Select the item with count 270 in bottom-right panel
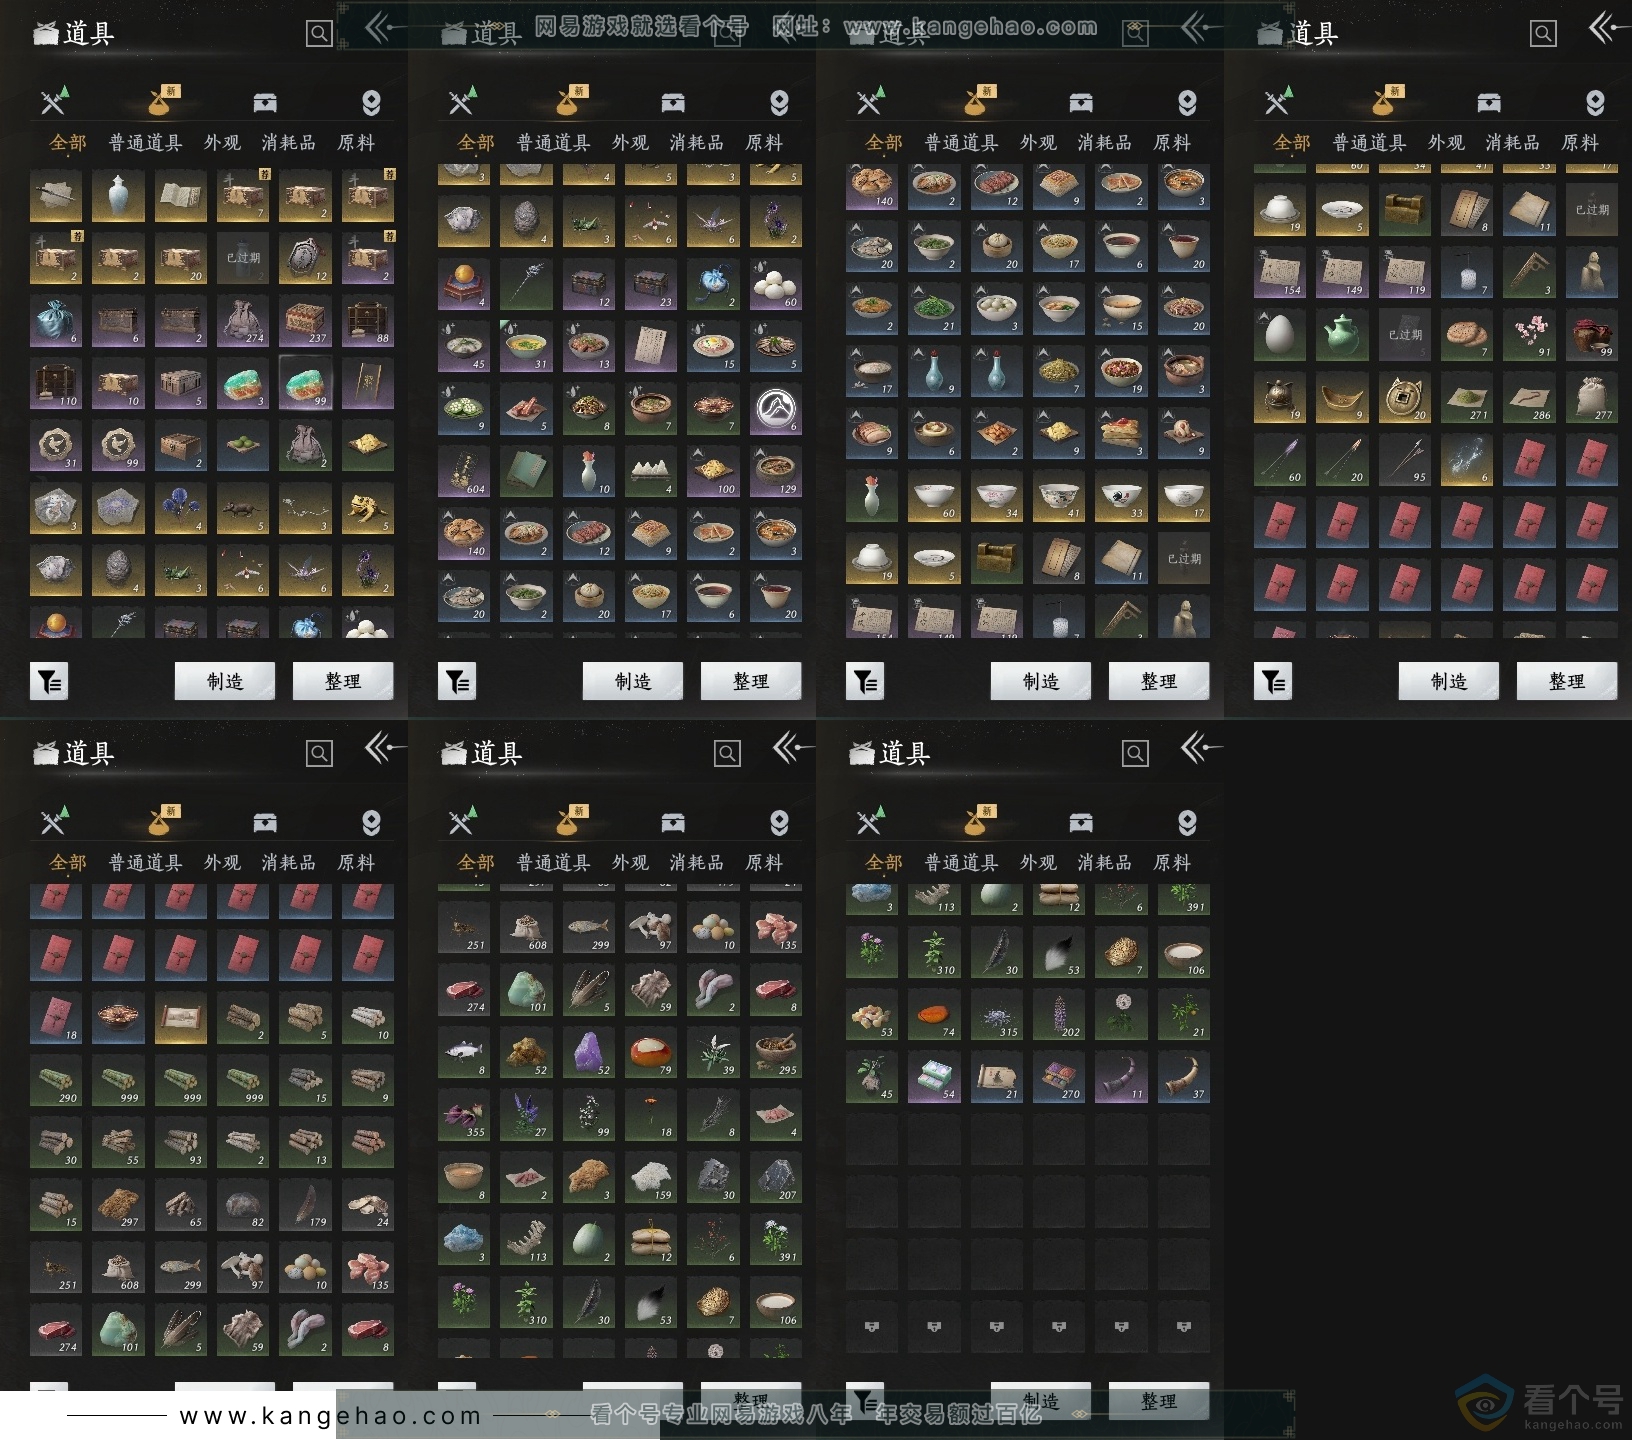1632x1440 pixels. pyautogui.click(x=1059, y=1077)
